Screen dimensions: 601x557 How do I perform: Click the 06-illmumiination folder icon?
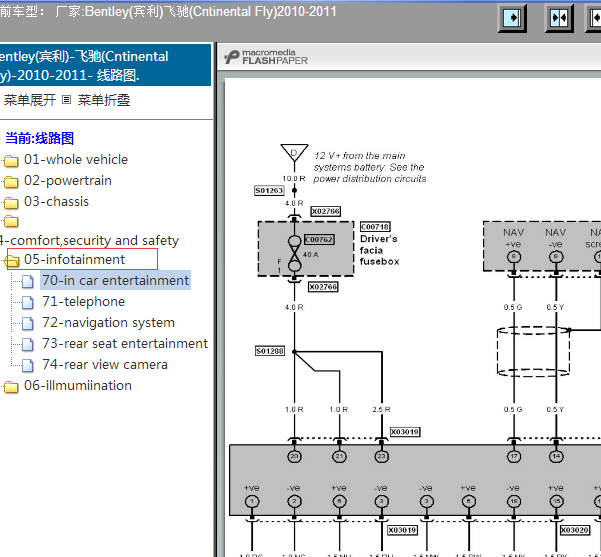pos(11,387)
